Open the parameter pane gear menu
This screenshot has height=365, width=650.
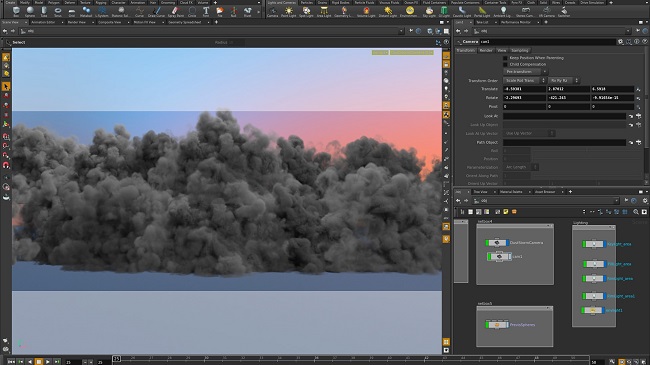[620, 42]
